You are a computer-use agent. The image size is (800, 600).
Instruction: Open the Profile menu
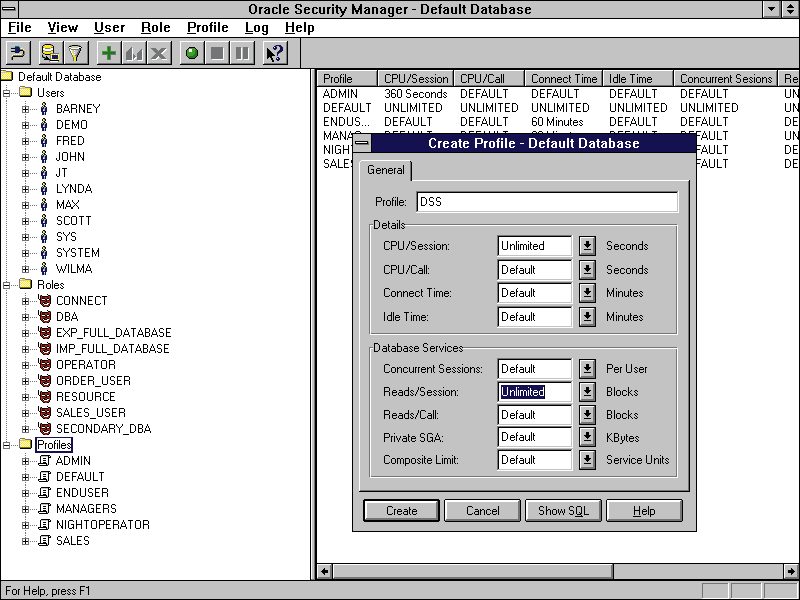pyautogui.click(x=207, y=28)
